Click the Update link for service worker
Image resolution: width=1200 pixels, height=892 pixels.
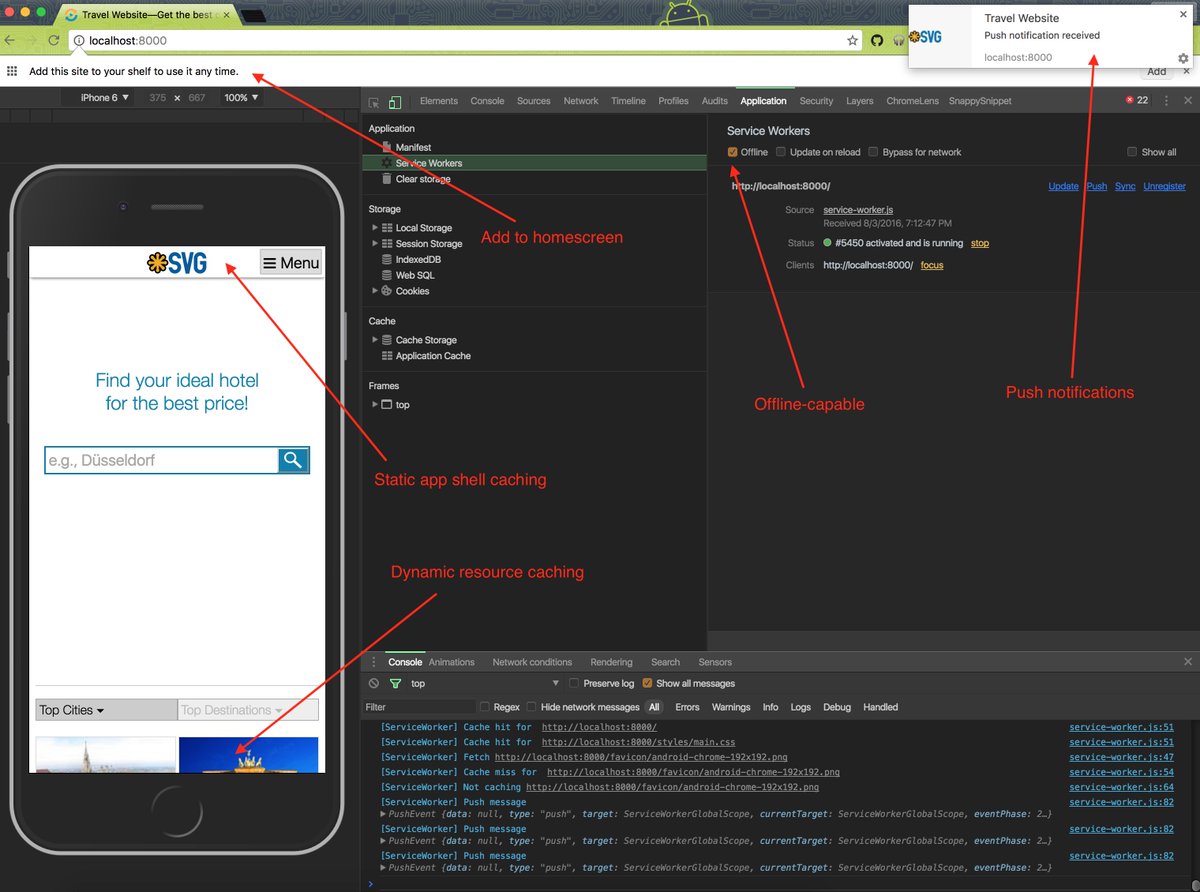tap(1063, 186)
